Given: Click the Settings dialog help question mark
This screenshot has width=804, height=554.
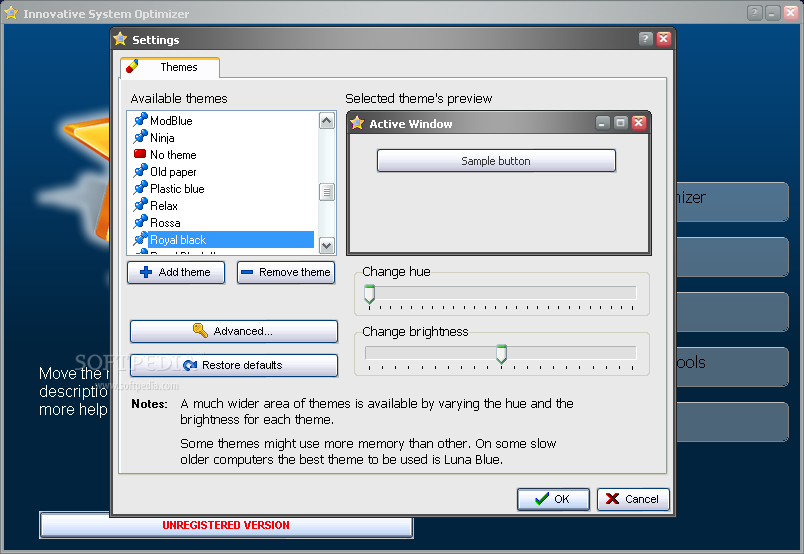Looking at the screenshot, I should click(646, 38).
